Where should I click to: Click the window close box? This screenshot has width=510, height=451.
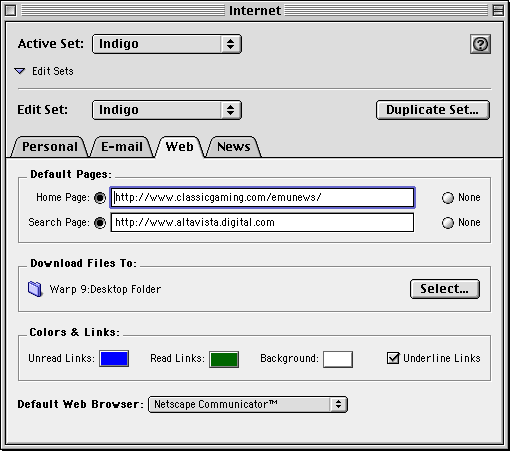(11, 10)
